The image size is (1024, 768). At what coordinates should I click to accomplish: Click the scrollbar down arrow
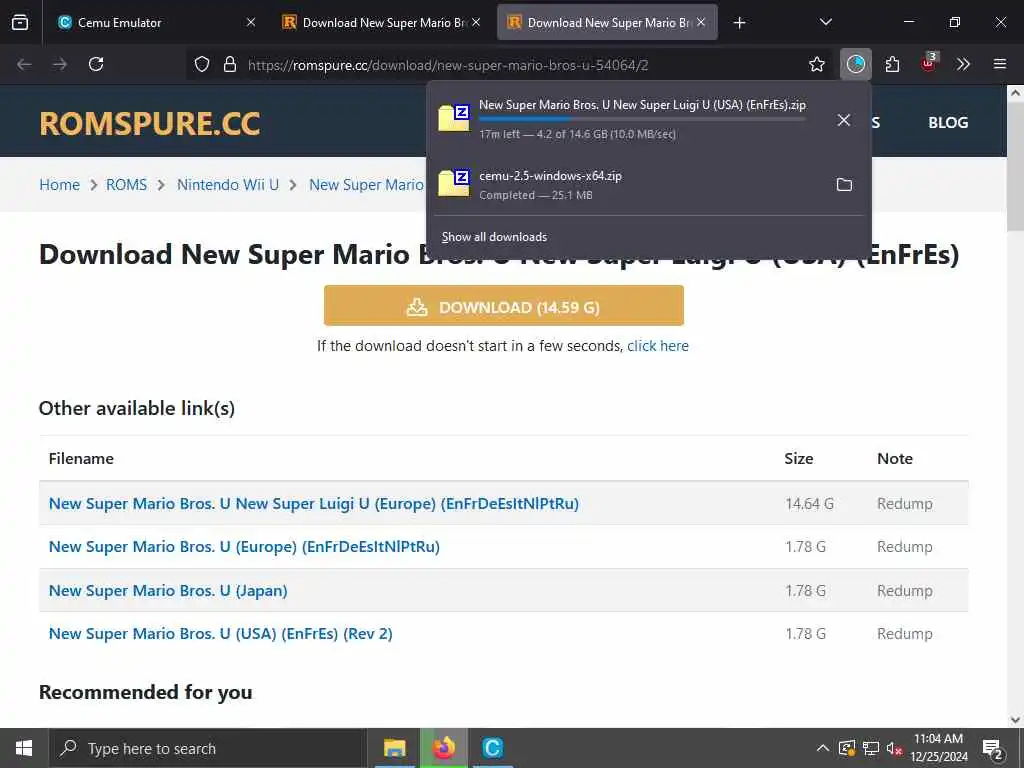pos(1015,720)
